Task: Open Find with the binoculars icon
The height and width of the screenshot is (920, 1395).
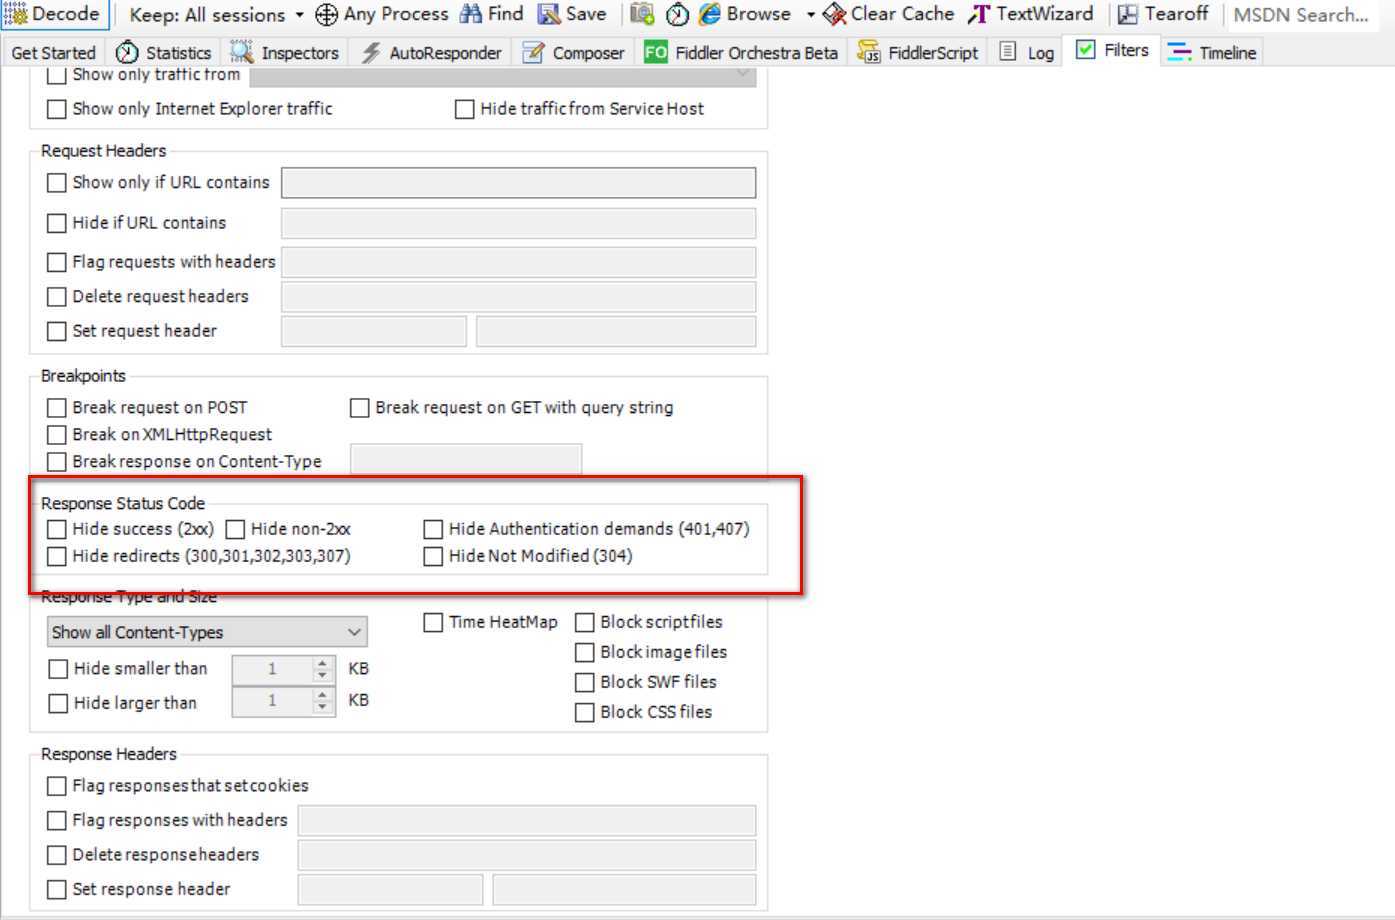Action: pyautogui.click(x=470, y=14)
